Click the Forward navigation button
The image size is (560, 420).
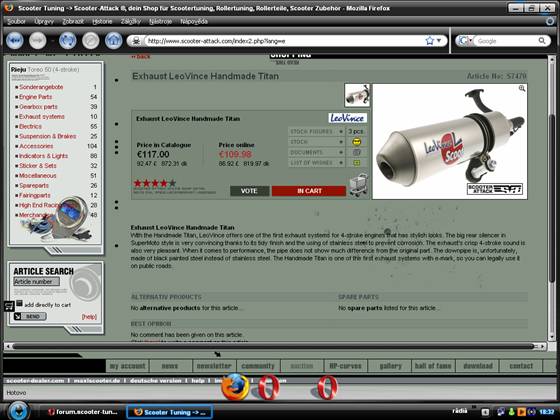[x=38, y=41]
